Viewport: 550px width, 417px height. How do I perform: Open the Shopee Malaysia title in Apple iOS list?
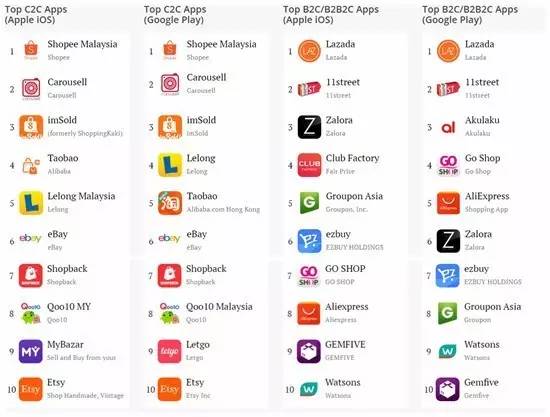point(82,44)
